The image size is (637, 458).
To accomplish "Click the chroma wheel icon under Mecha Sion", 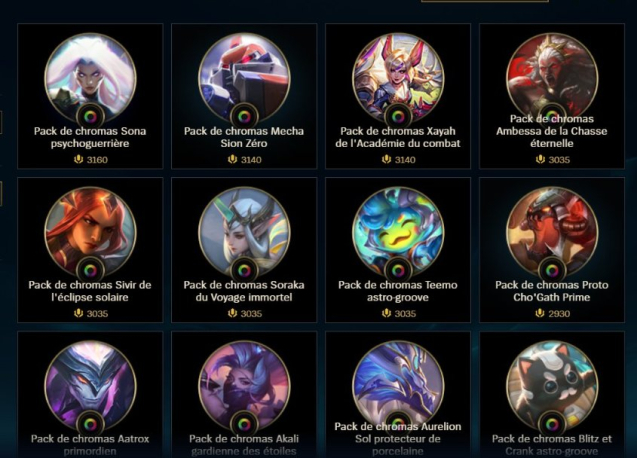I will click(244, 117).
